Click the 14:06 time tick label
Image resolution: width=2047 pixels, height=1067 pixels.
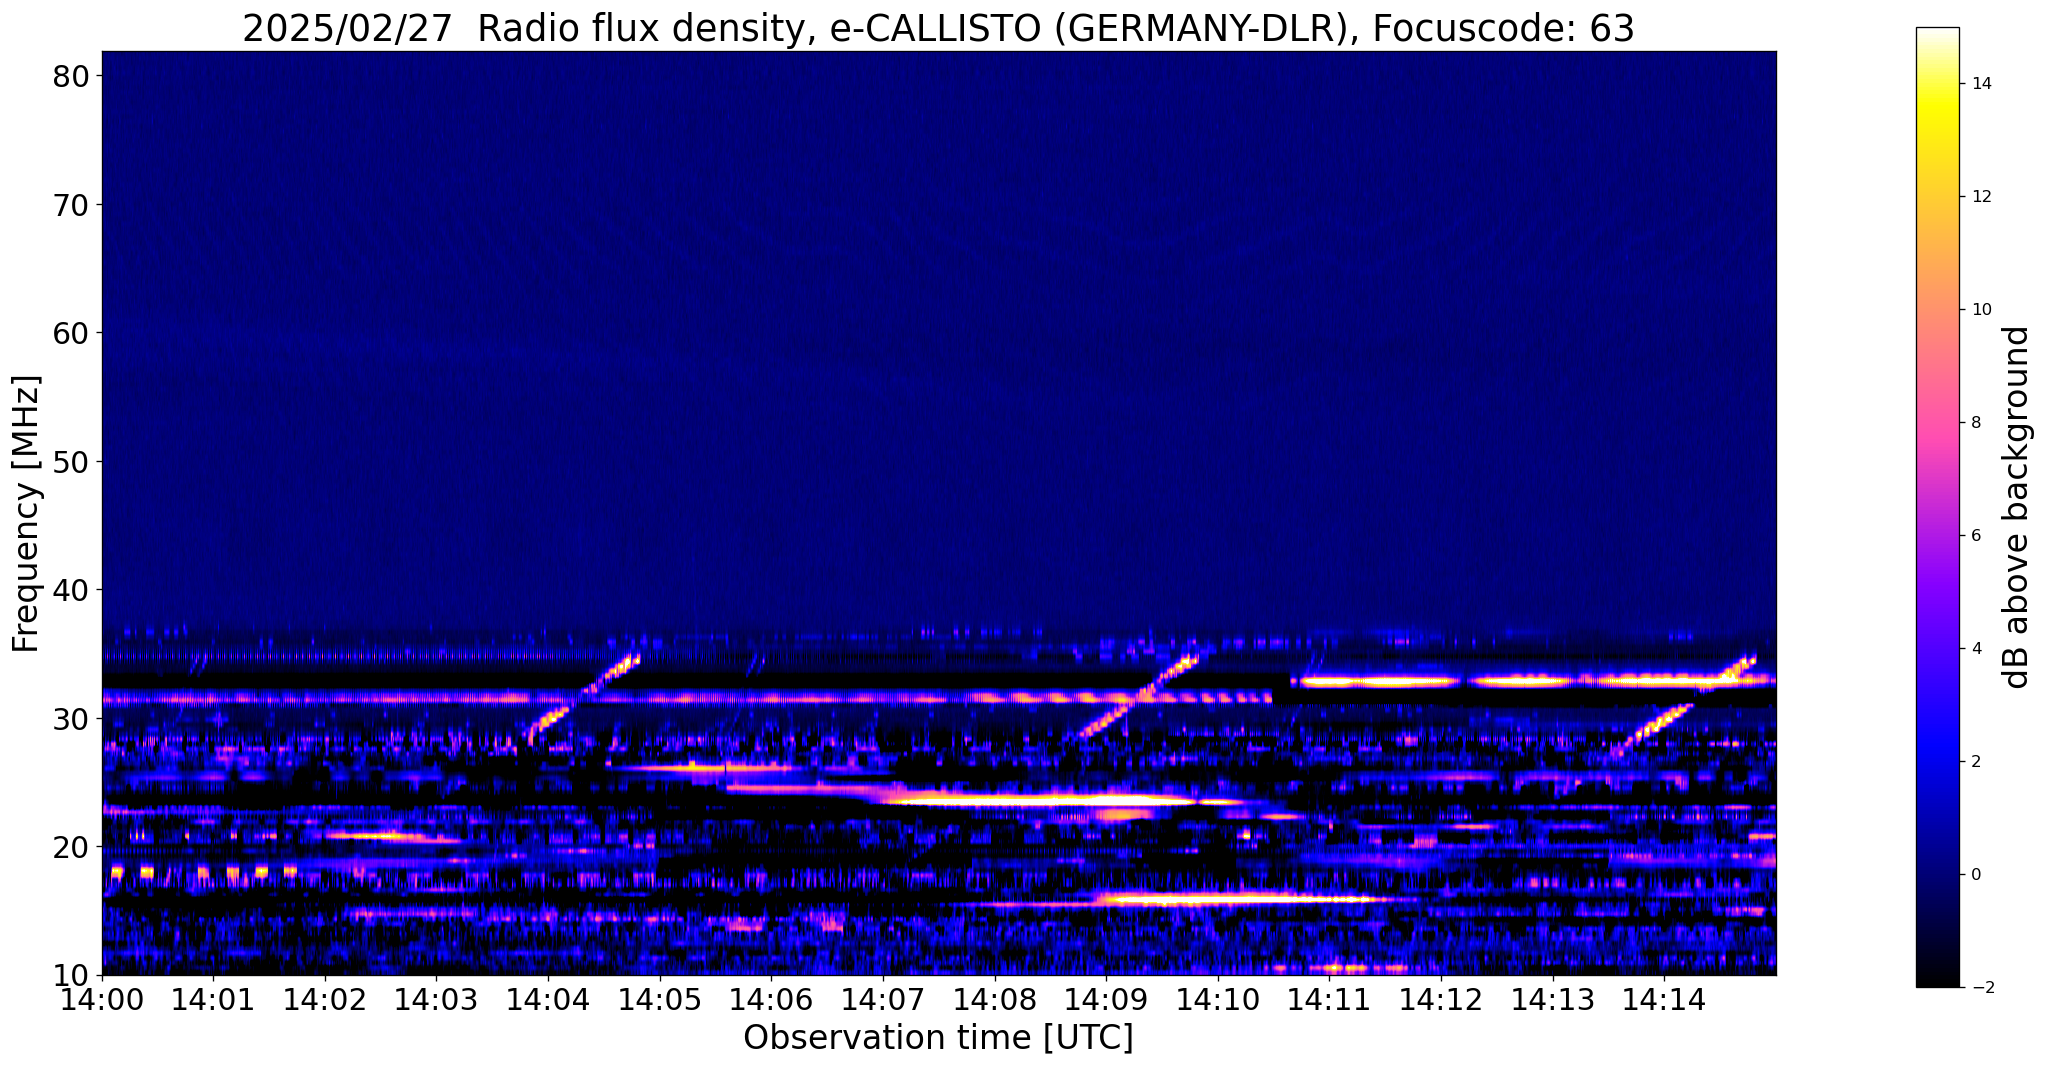pyautogui.click(x=771, y=1000)
